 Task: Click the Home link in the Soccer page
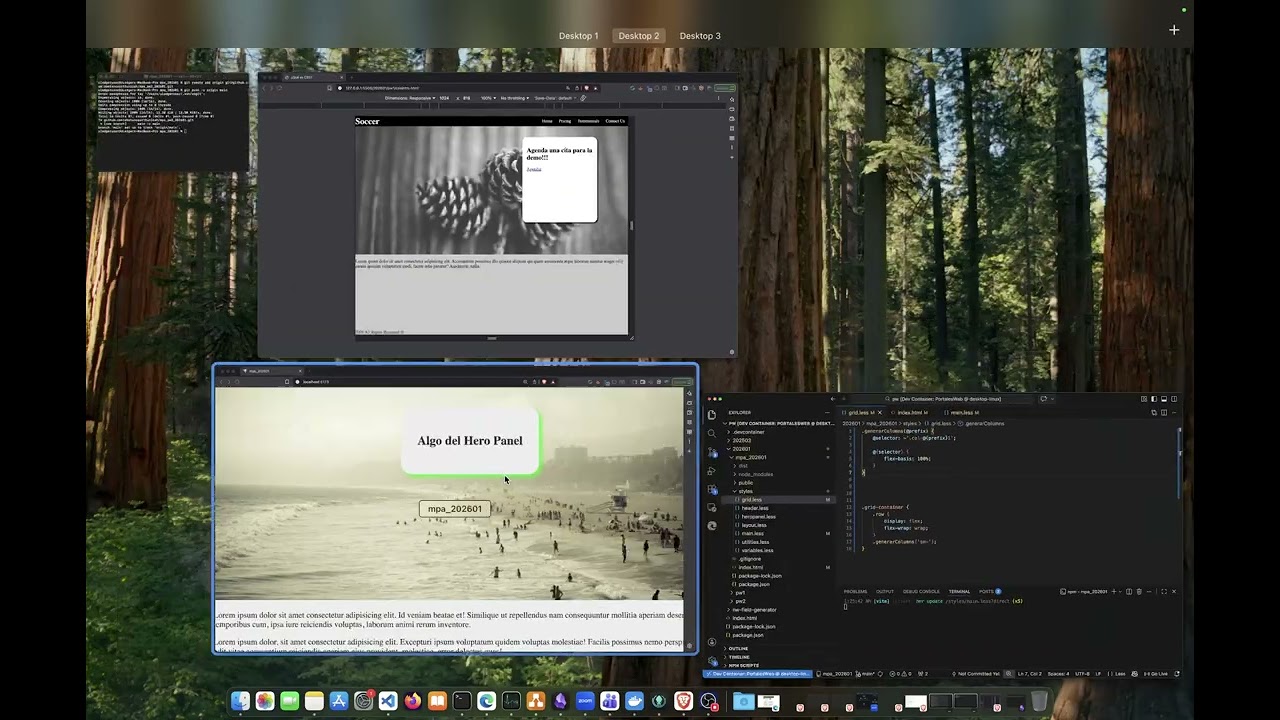(547, 121)
